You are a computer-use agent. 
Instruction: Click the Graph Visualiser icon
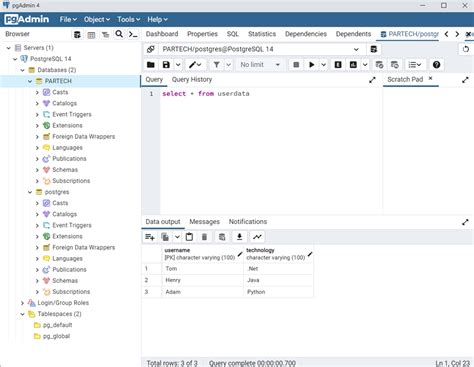point(257,237)
